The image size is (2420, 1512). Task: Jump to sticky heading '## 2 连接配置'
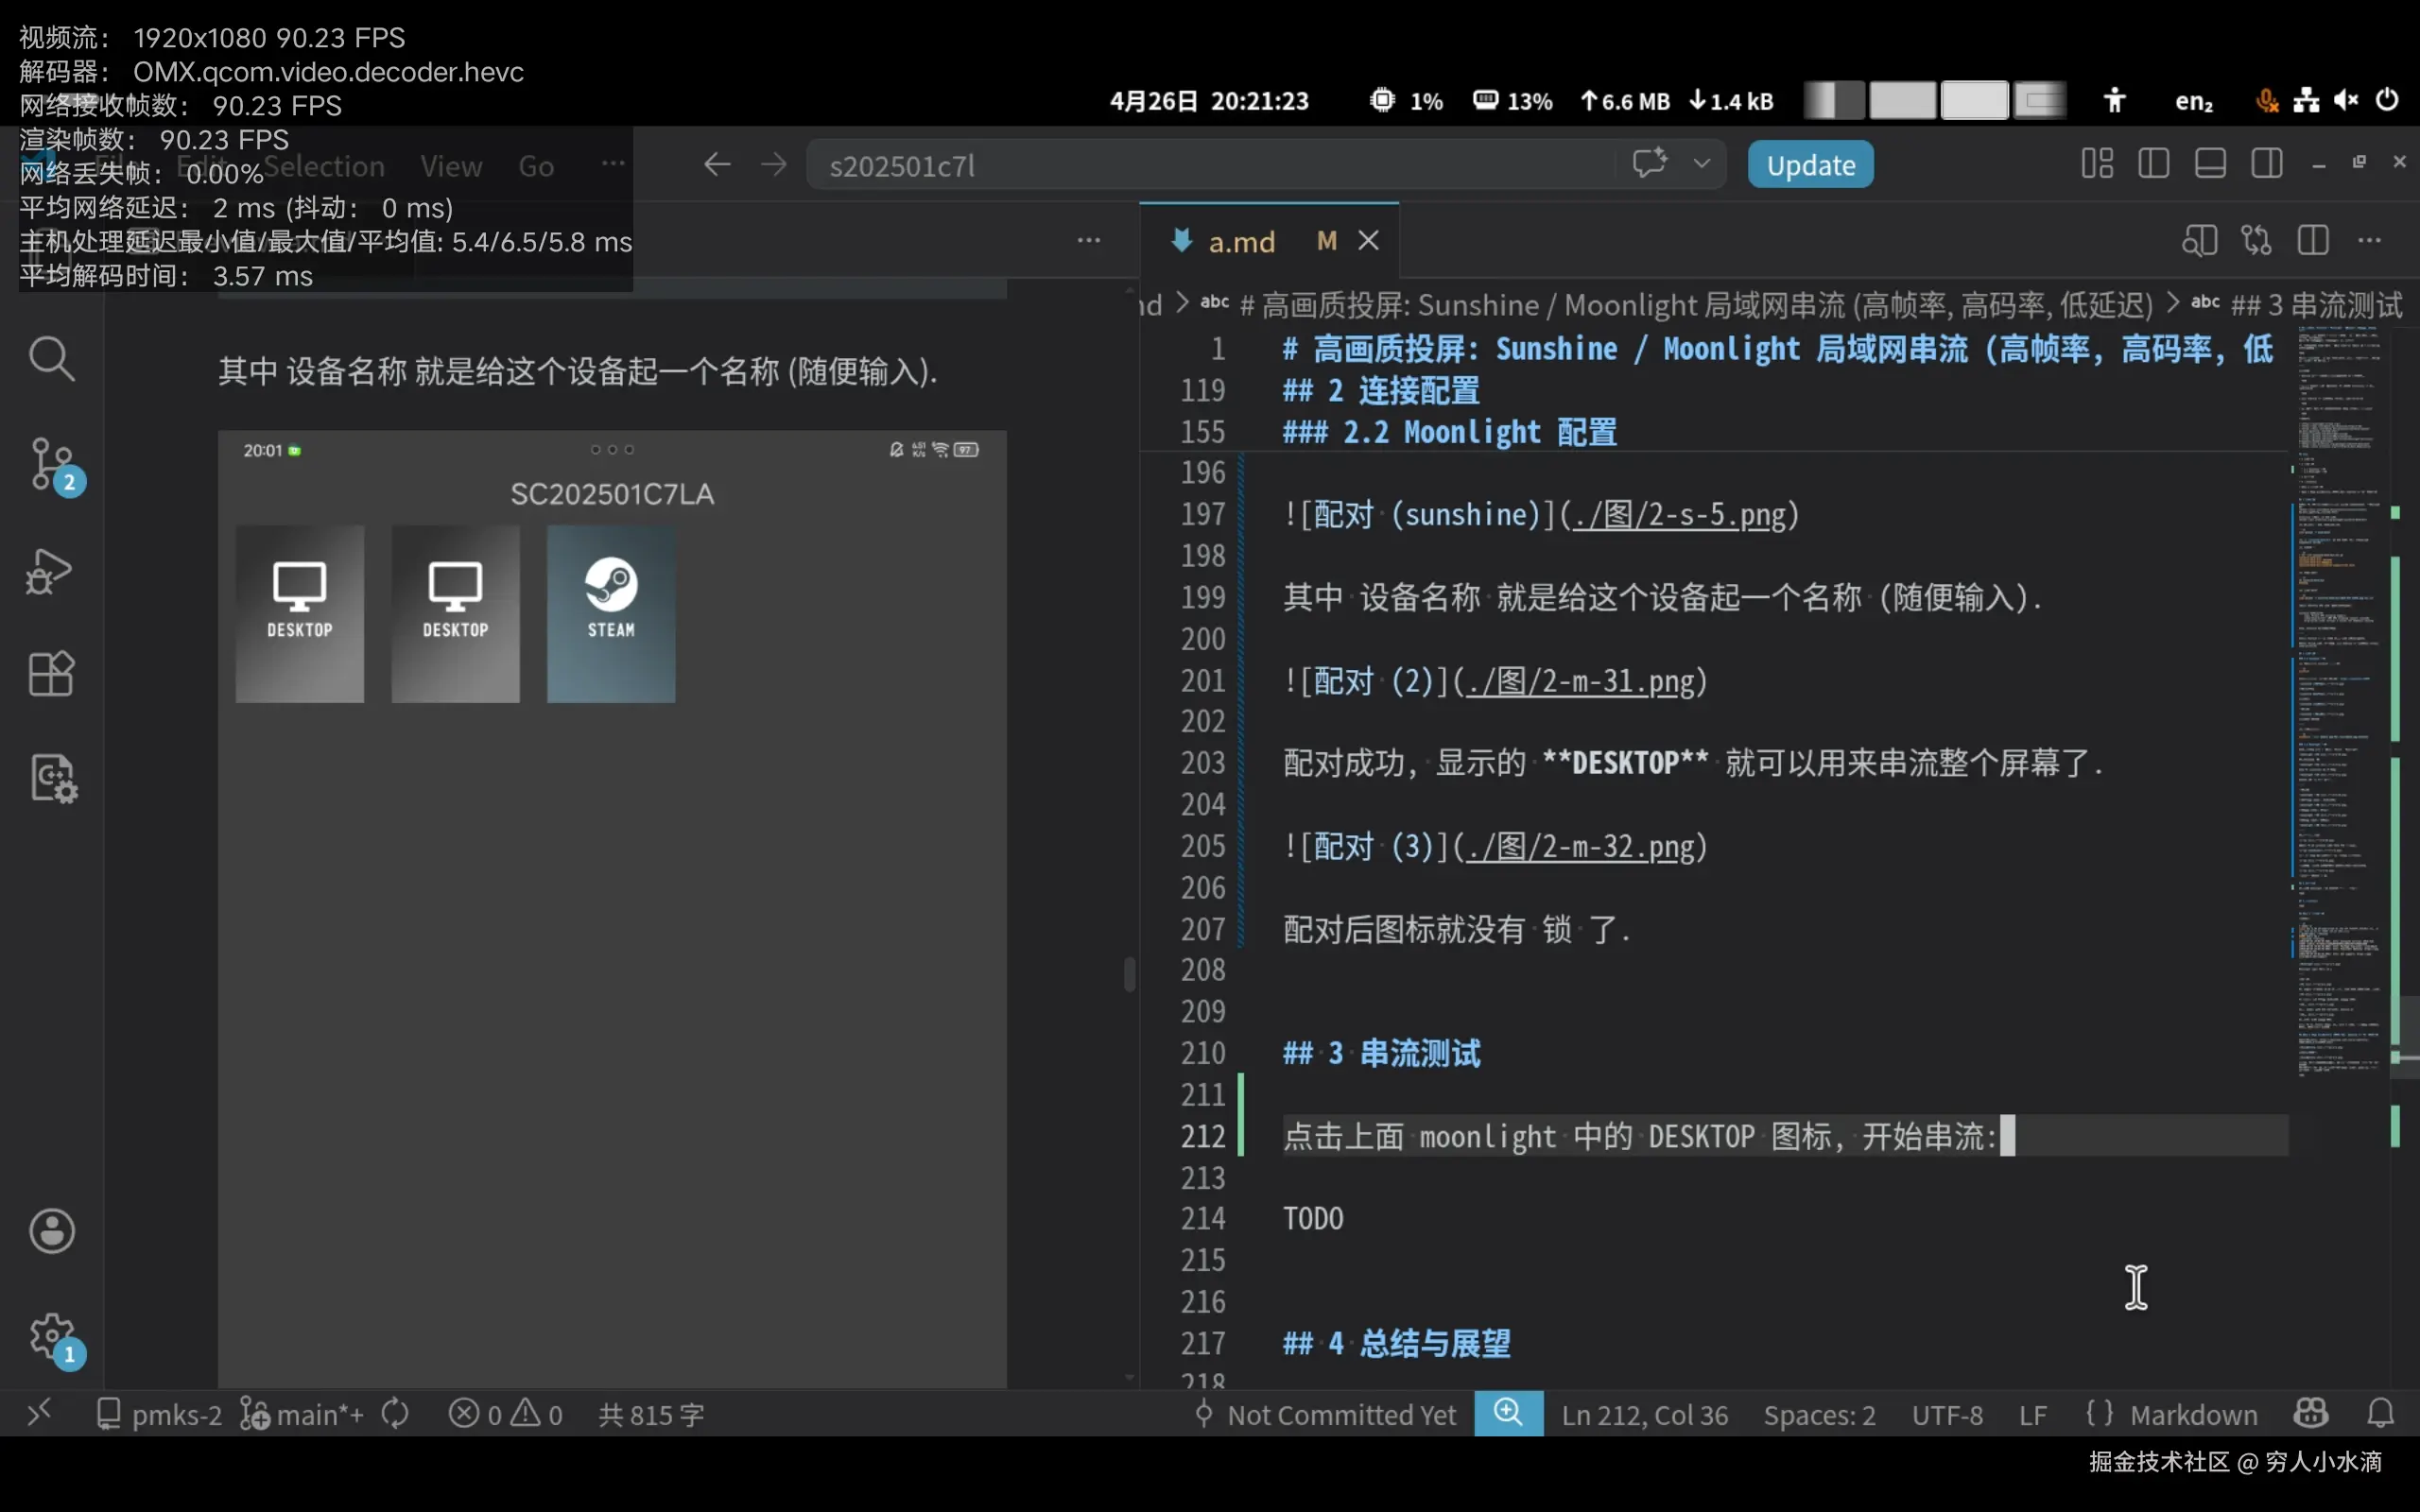pos(1381,391)
